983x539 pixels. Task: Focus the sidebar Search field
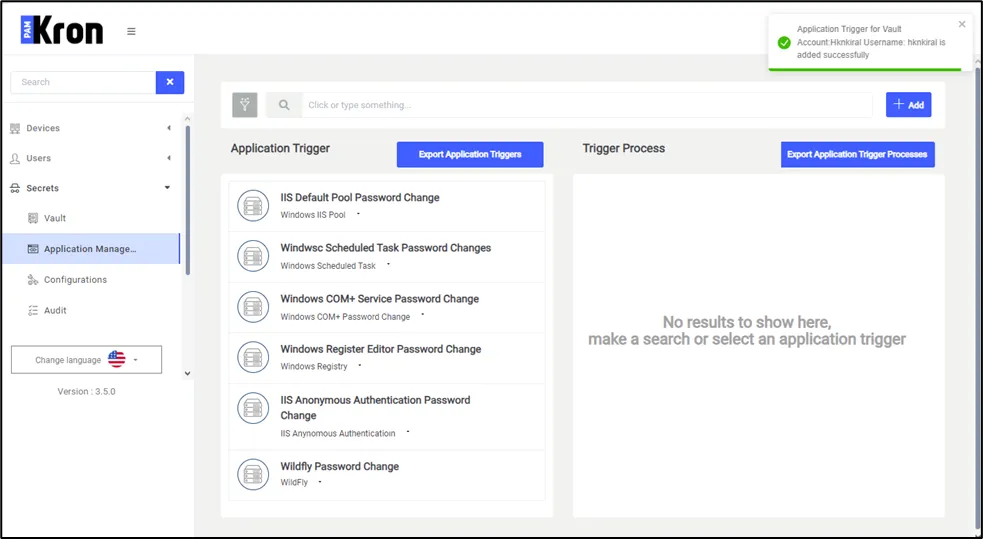[x=83, y=82]
